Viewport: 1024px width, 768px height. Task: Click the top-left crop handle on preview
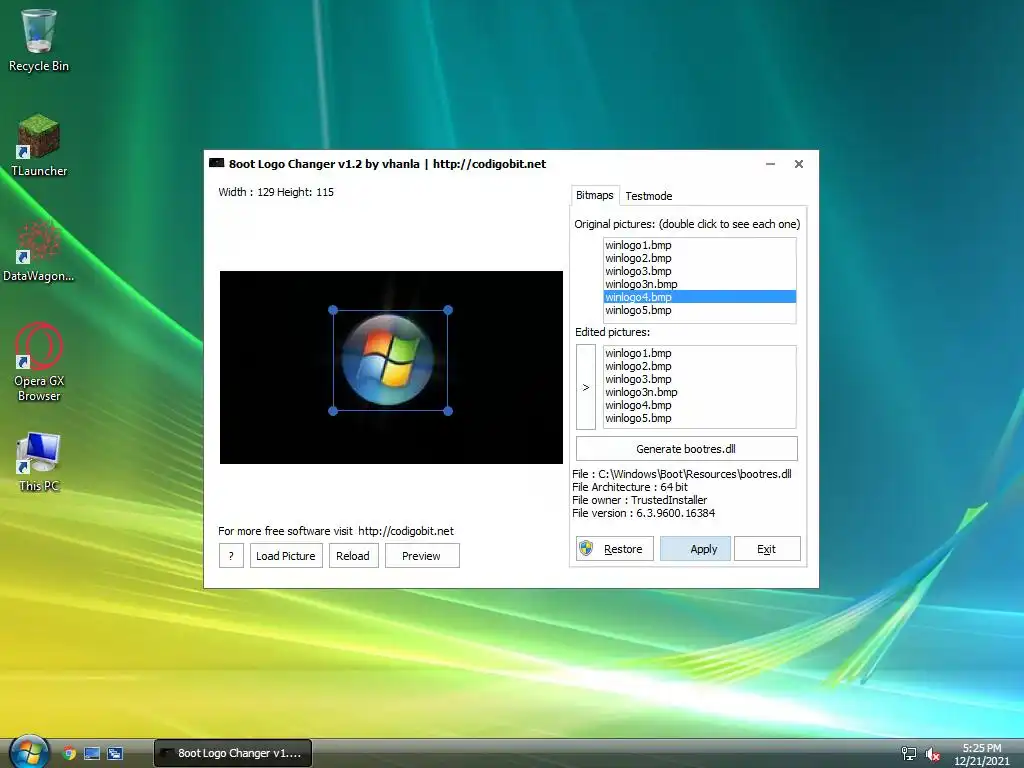pyautogui.click(x=333, y=310)
